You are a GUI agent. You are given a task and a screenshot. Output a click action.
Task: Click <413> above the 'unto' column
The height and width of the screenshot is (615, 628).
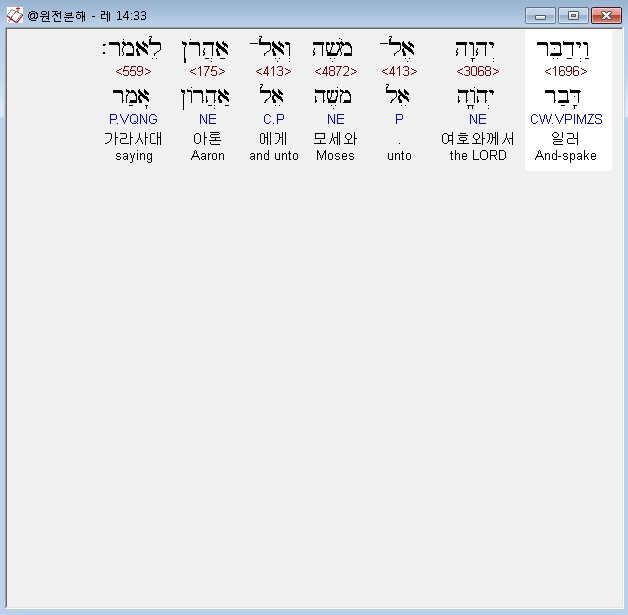click(399, 71)
